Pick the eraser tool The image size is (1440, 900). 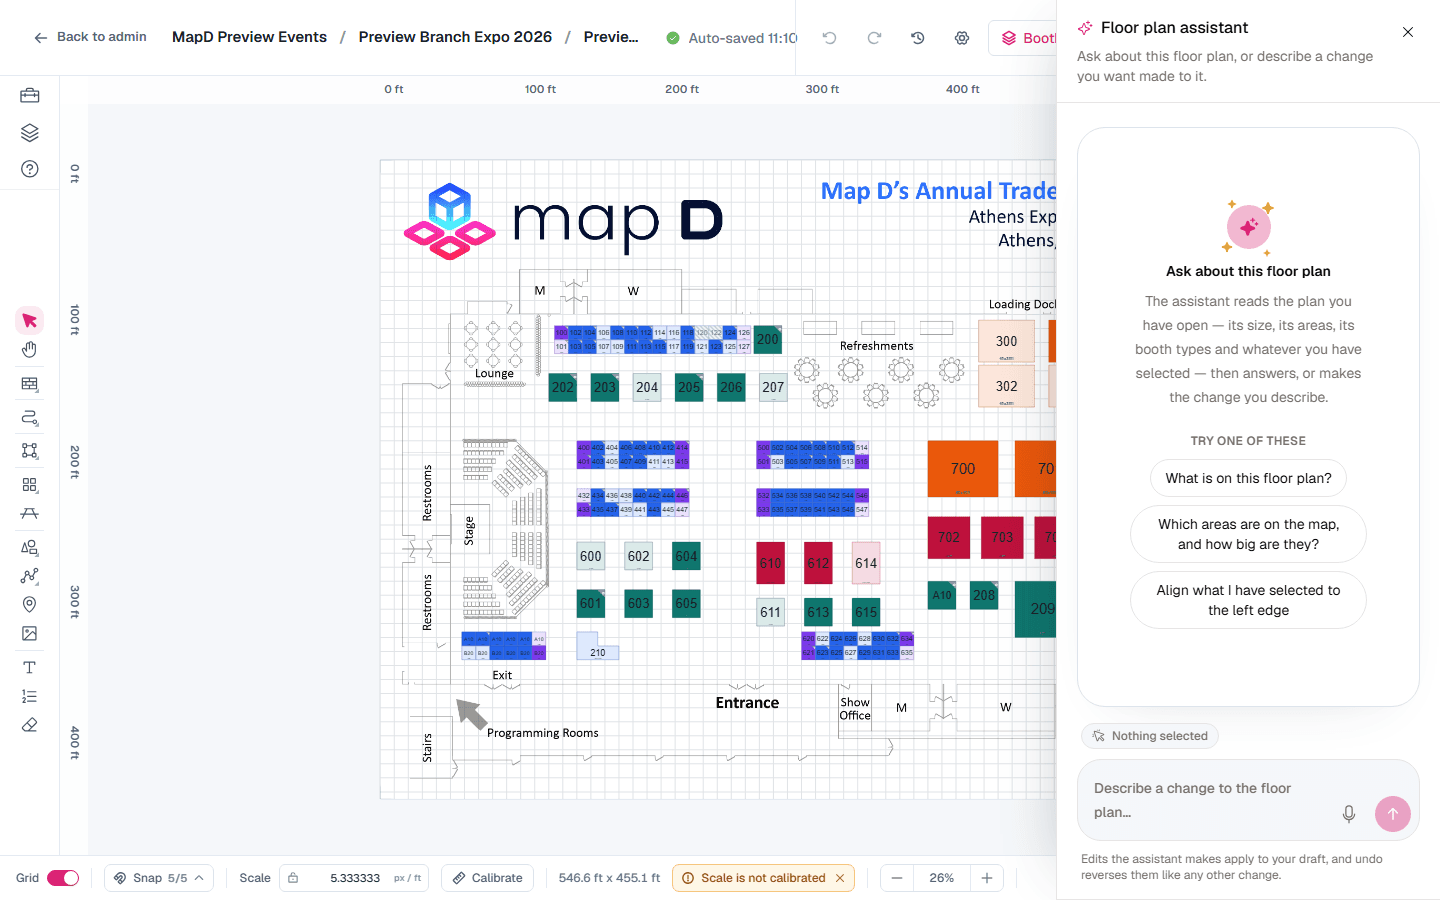tap(29, 725)
